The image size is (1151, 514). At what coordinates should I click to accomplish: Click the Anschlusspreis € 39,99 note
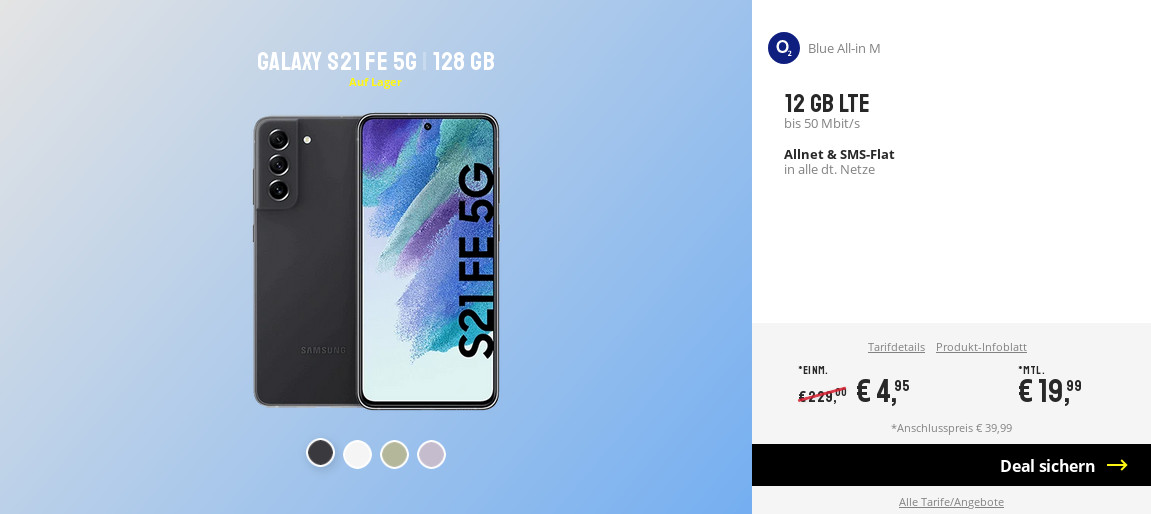point(951,428)
